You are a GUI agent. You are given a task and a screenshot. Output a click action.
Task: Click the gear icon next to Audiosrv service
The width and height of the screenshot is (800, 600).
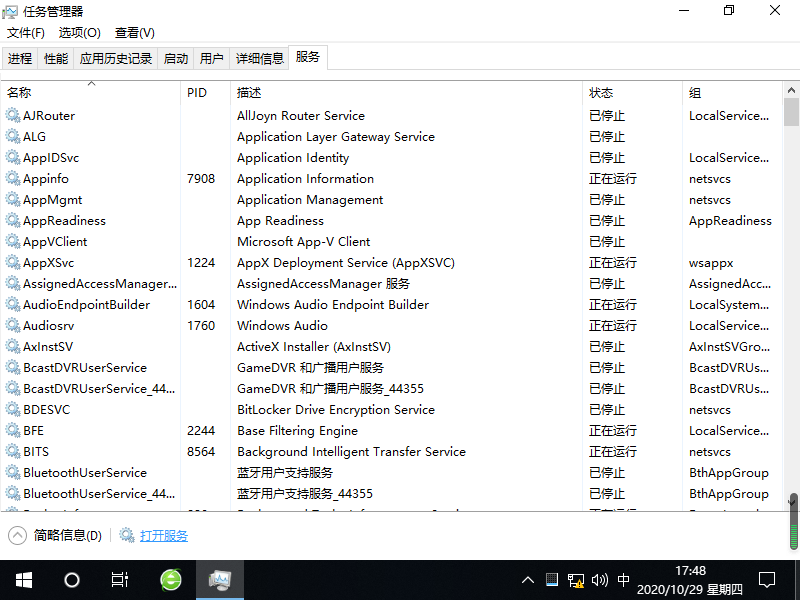(13, 326)
